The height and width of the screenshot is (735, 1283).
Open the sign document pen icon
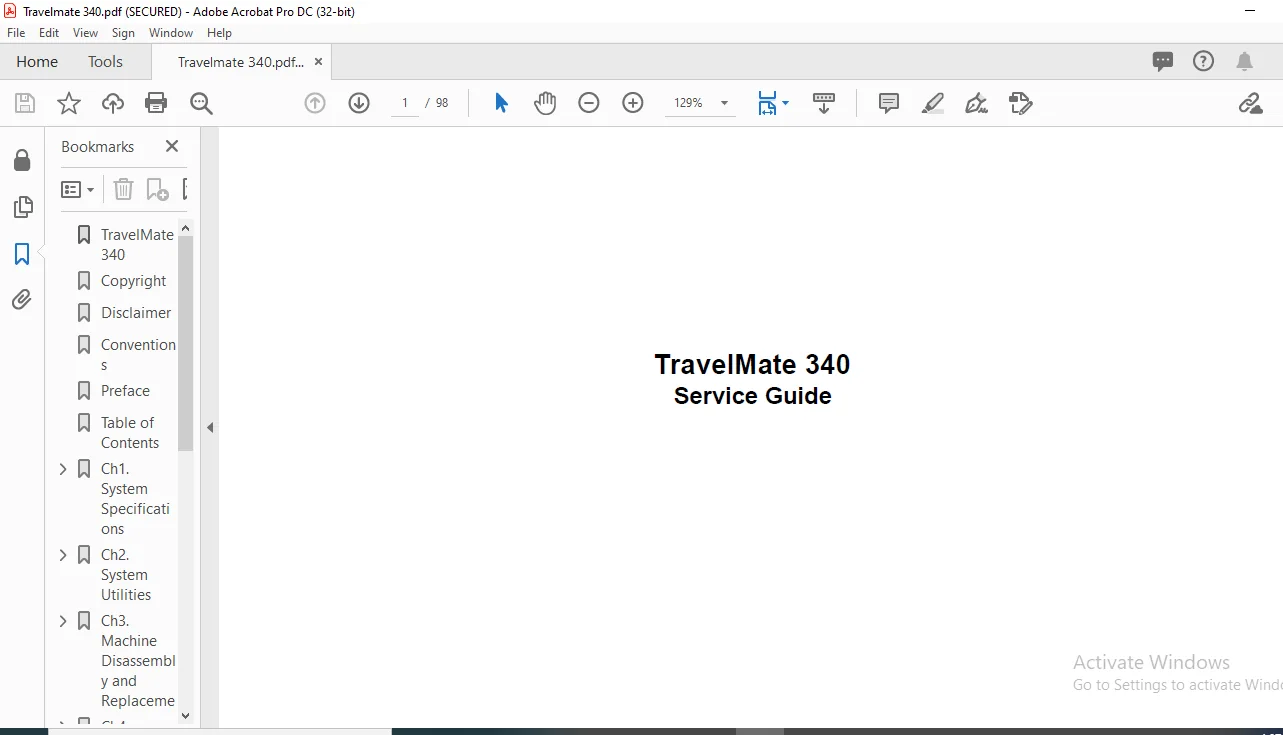point(976,103)
